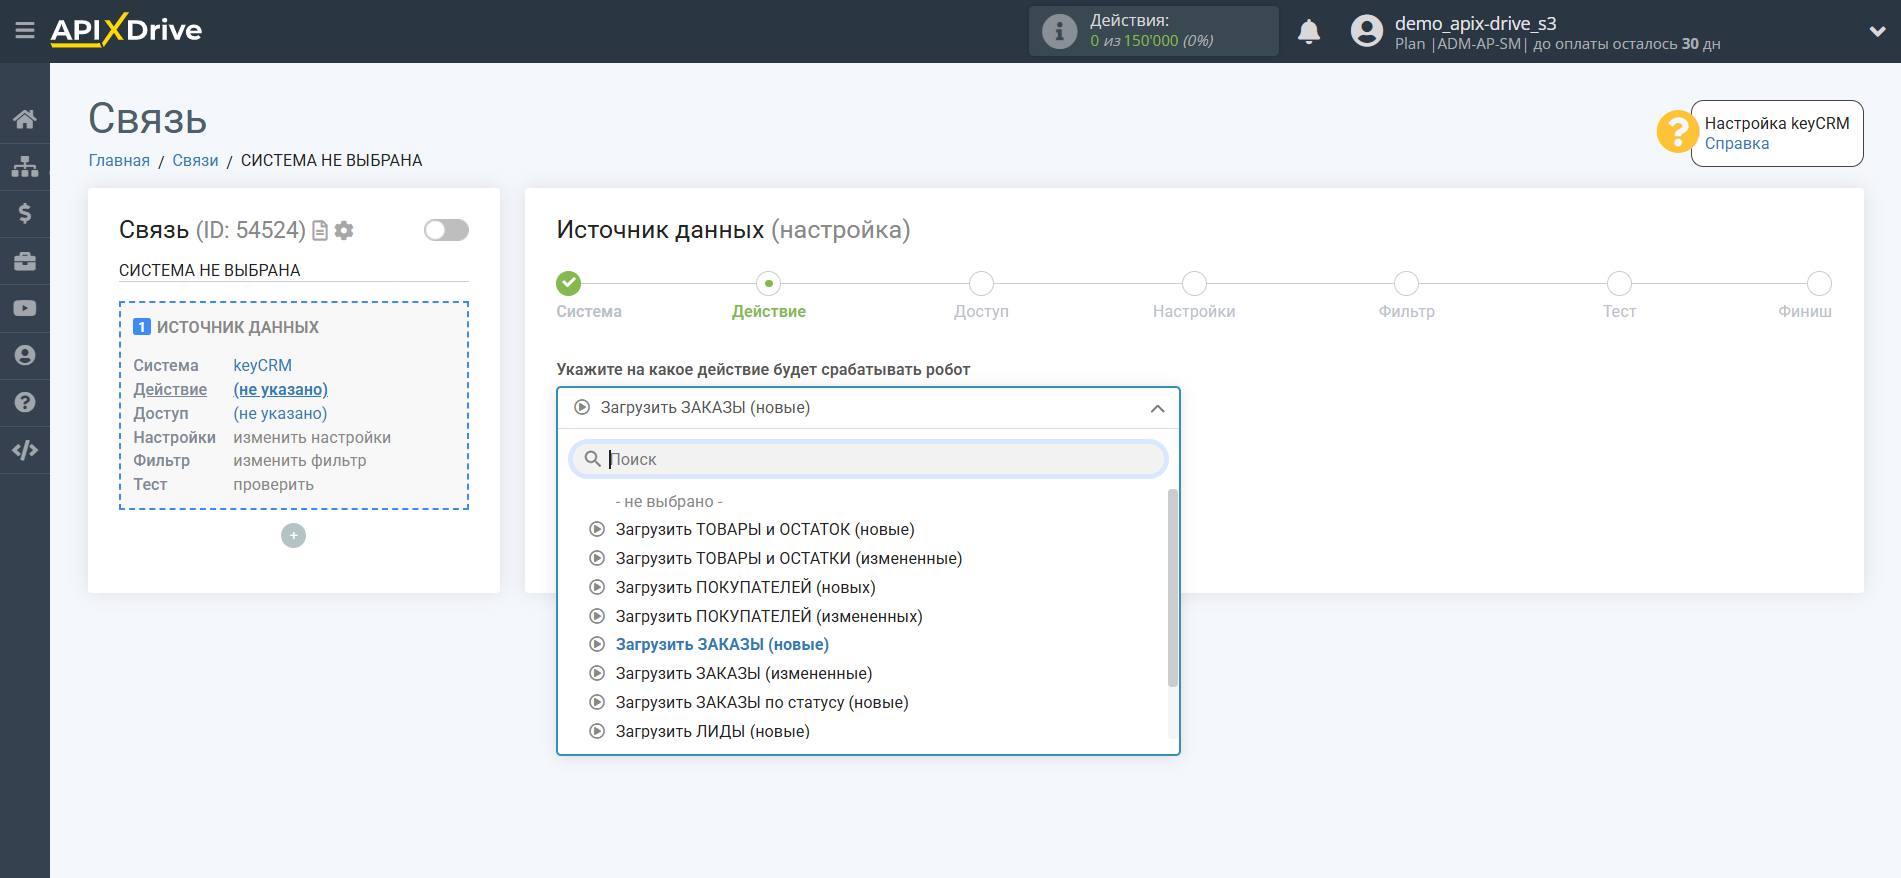Open the hamburger menu in the top bar
This screenshot has width=1901, height=878.
coord(25,31)
